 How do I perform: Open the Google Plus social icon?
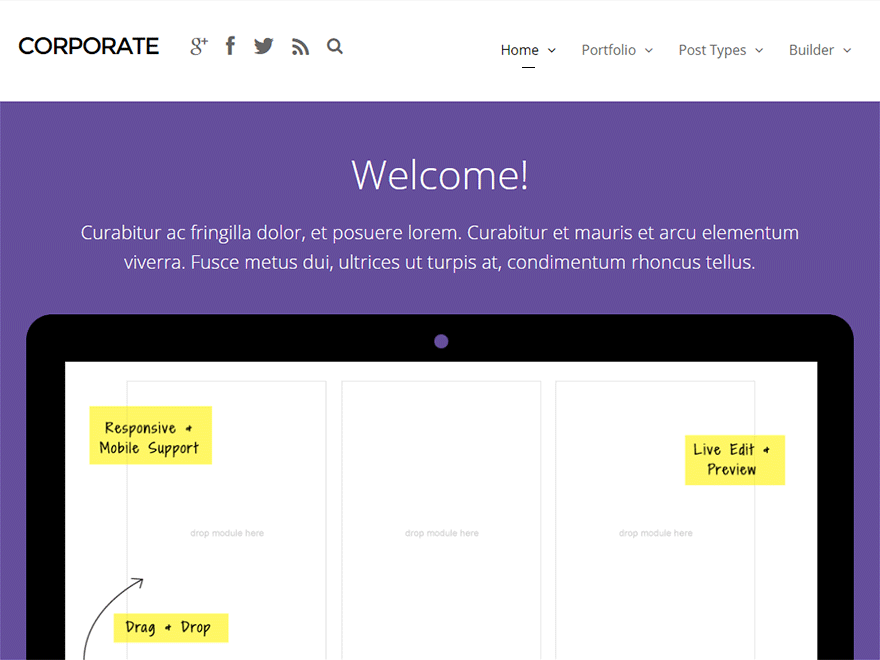pos(198,46)
